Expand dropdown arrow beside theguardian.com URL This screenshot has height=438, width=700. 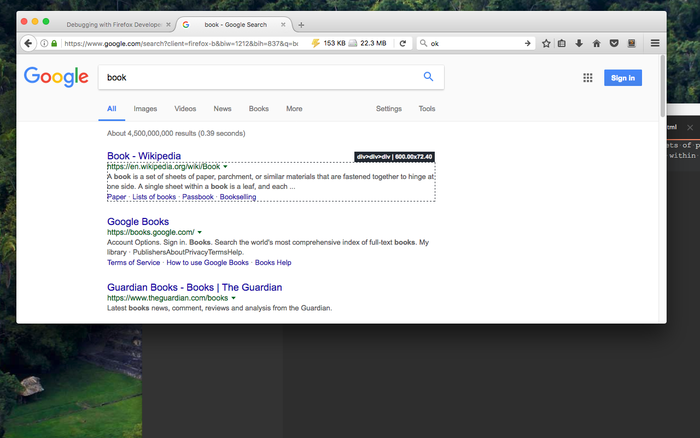click(x=233, y=298)
